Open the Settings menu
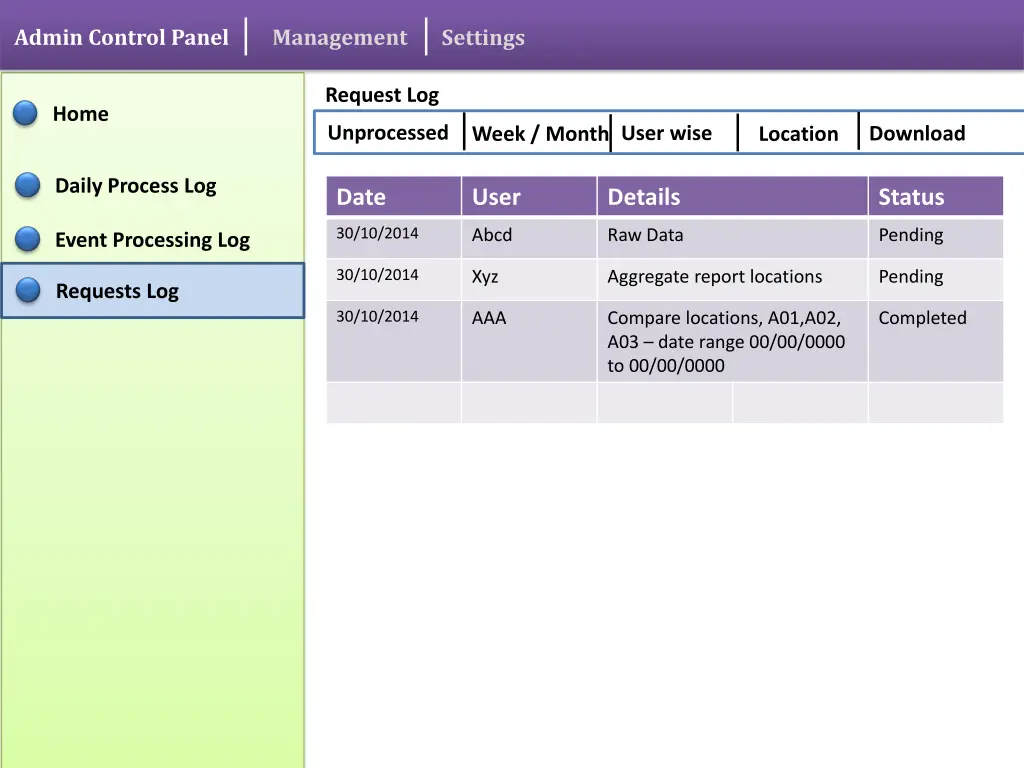Screen dimensions: 1024x768 [483, 38]
